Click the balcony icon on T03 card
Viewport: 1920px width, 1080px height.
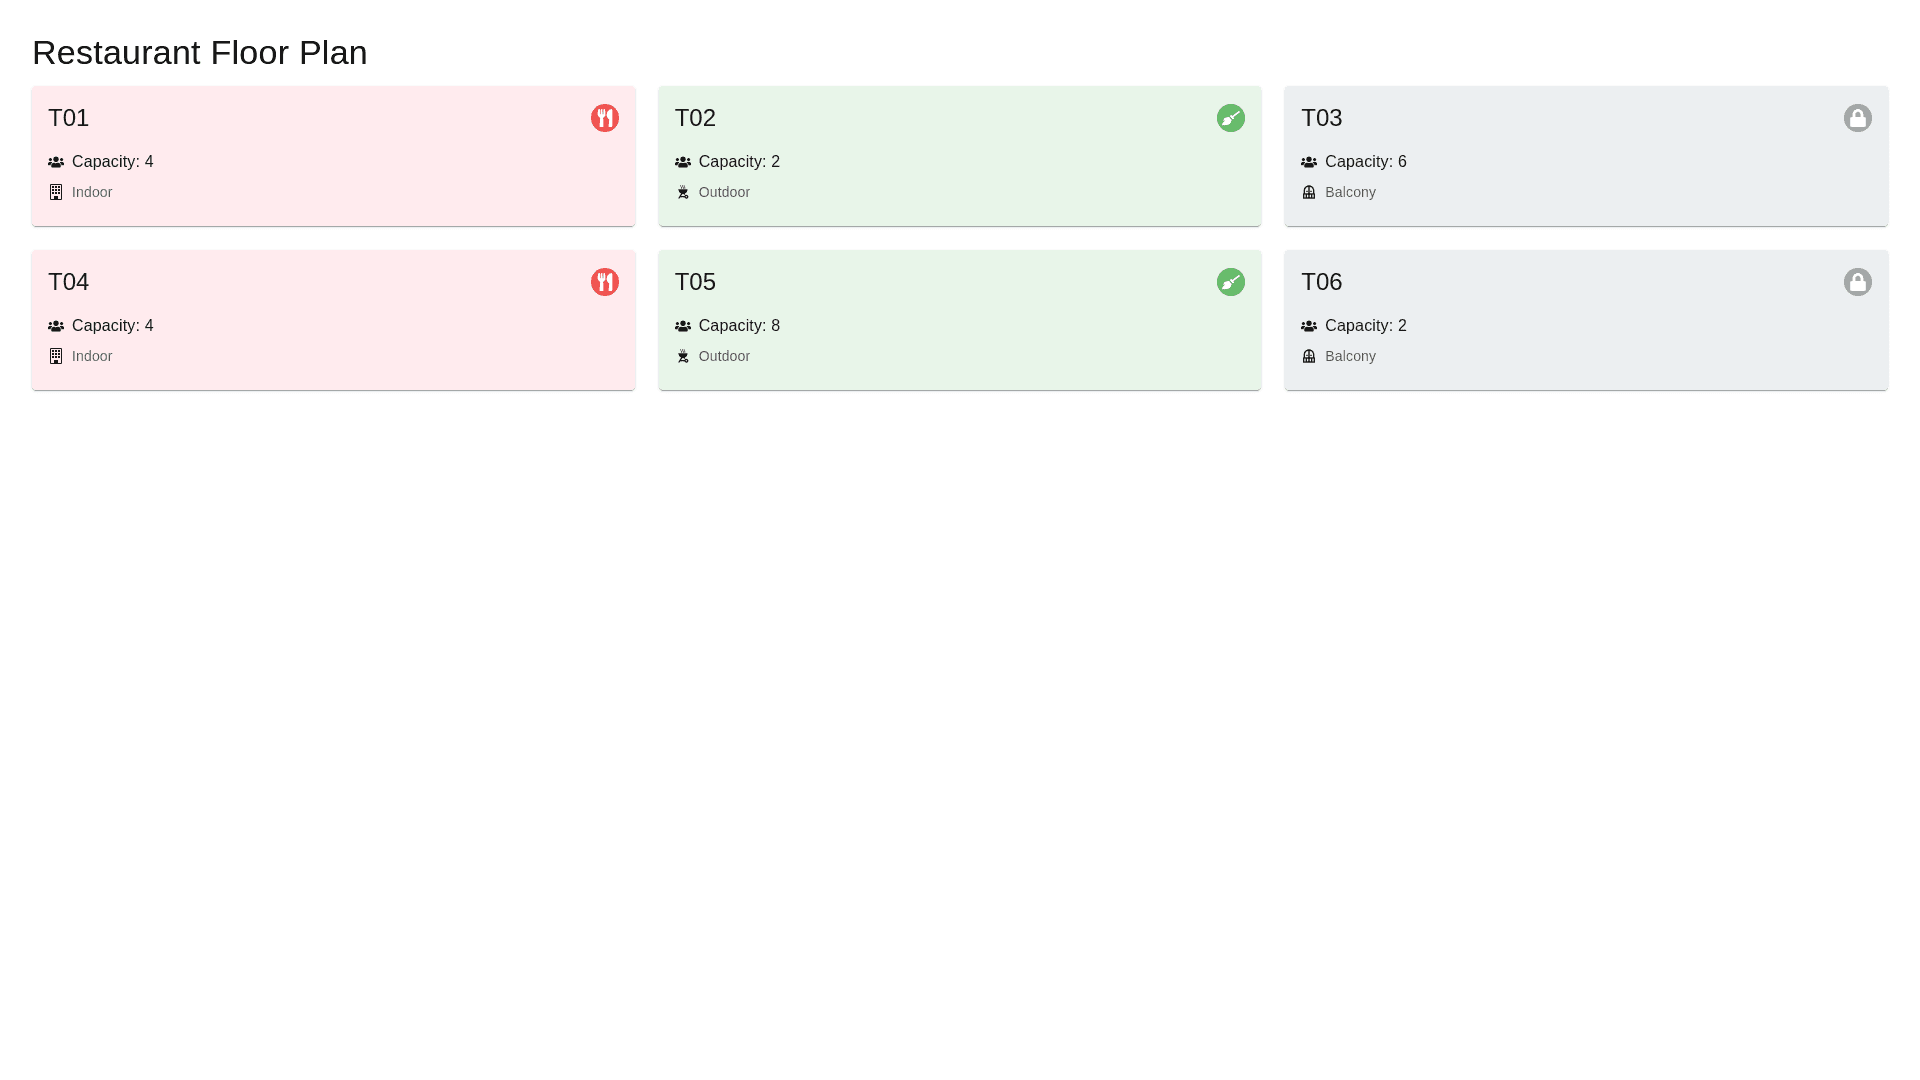(x=1309, y=192)
